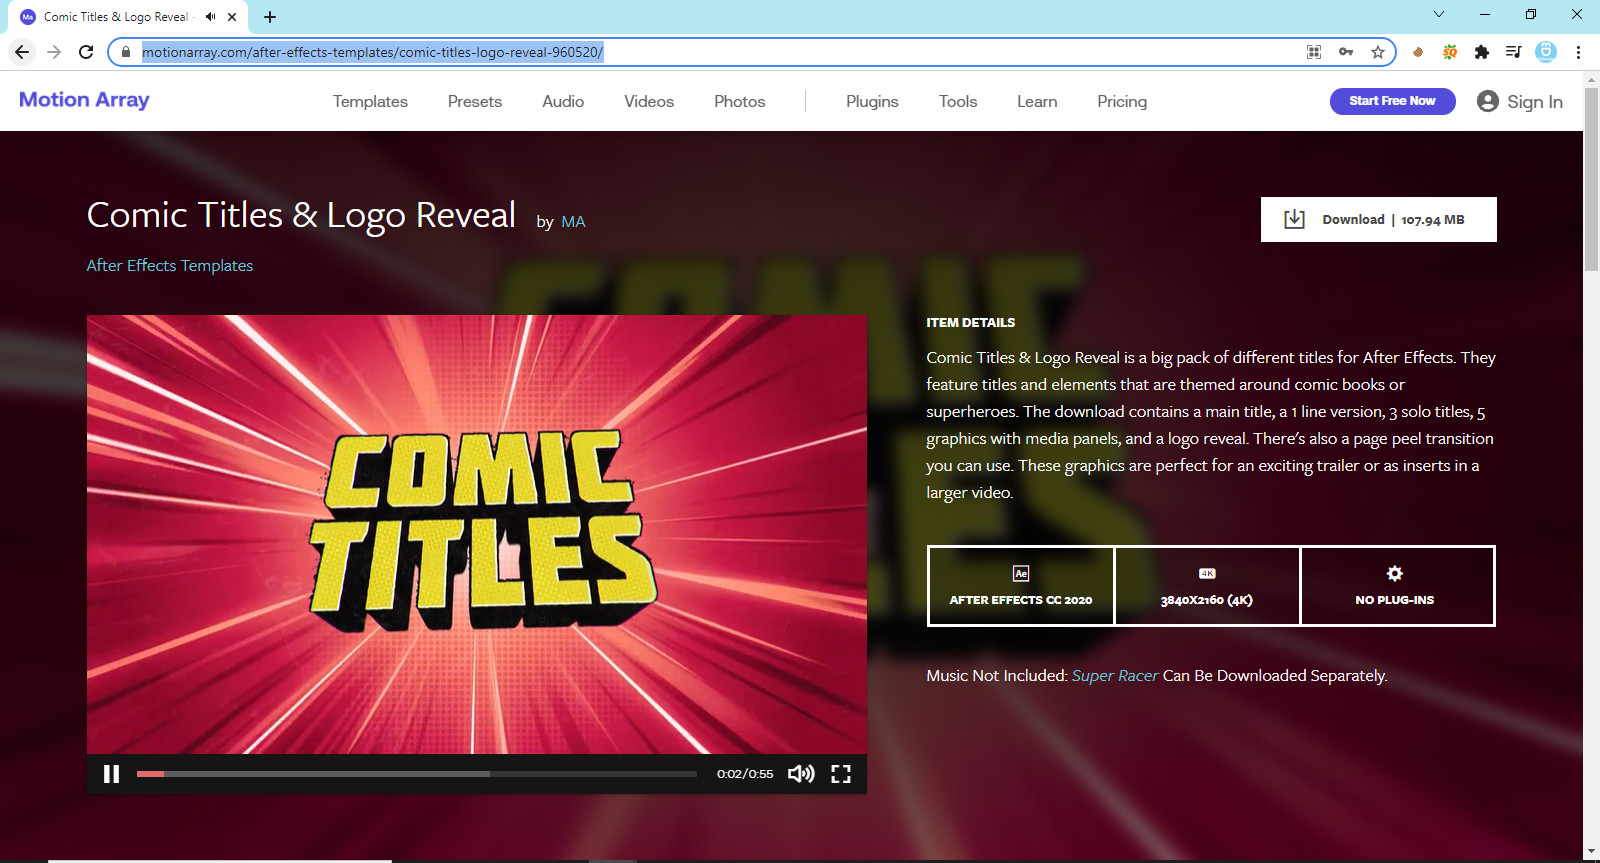1600x863 pixels.
Task: Open the Super Racer music link
Action: point(1115,676)
